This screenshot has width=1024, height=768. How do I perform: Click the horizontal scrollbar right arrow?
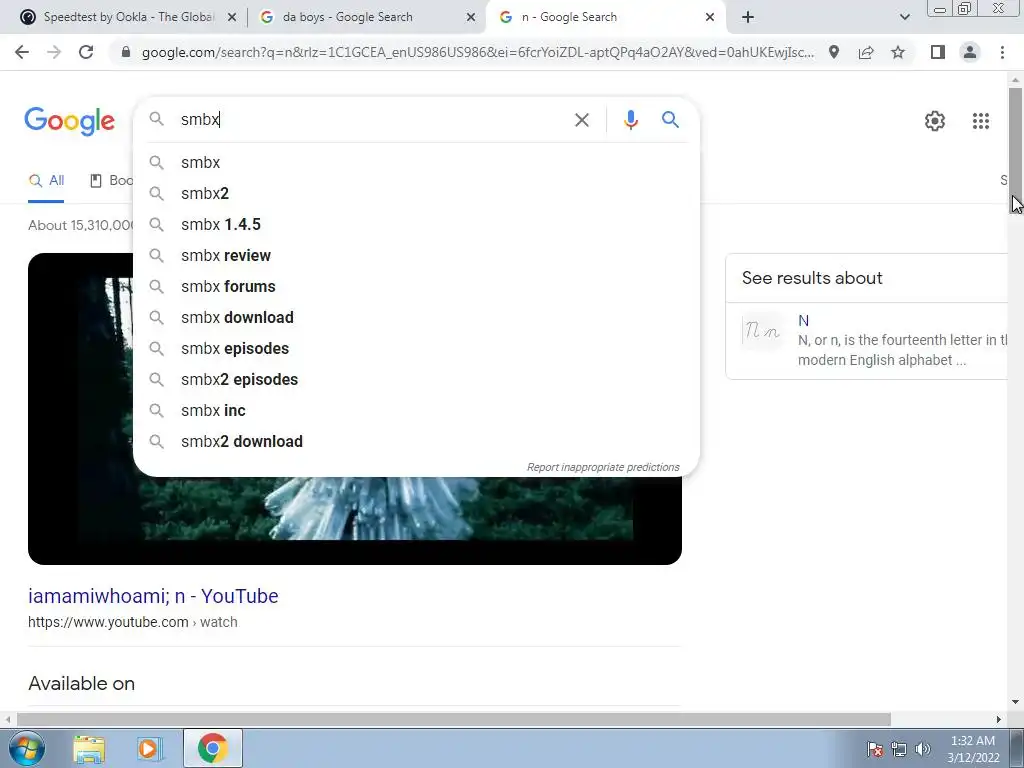point(999,719)
